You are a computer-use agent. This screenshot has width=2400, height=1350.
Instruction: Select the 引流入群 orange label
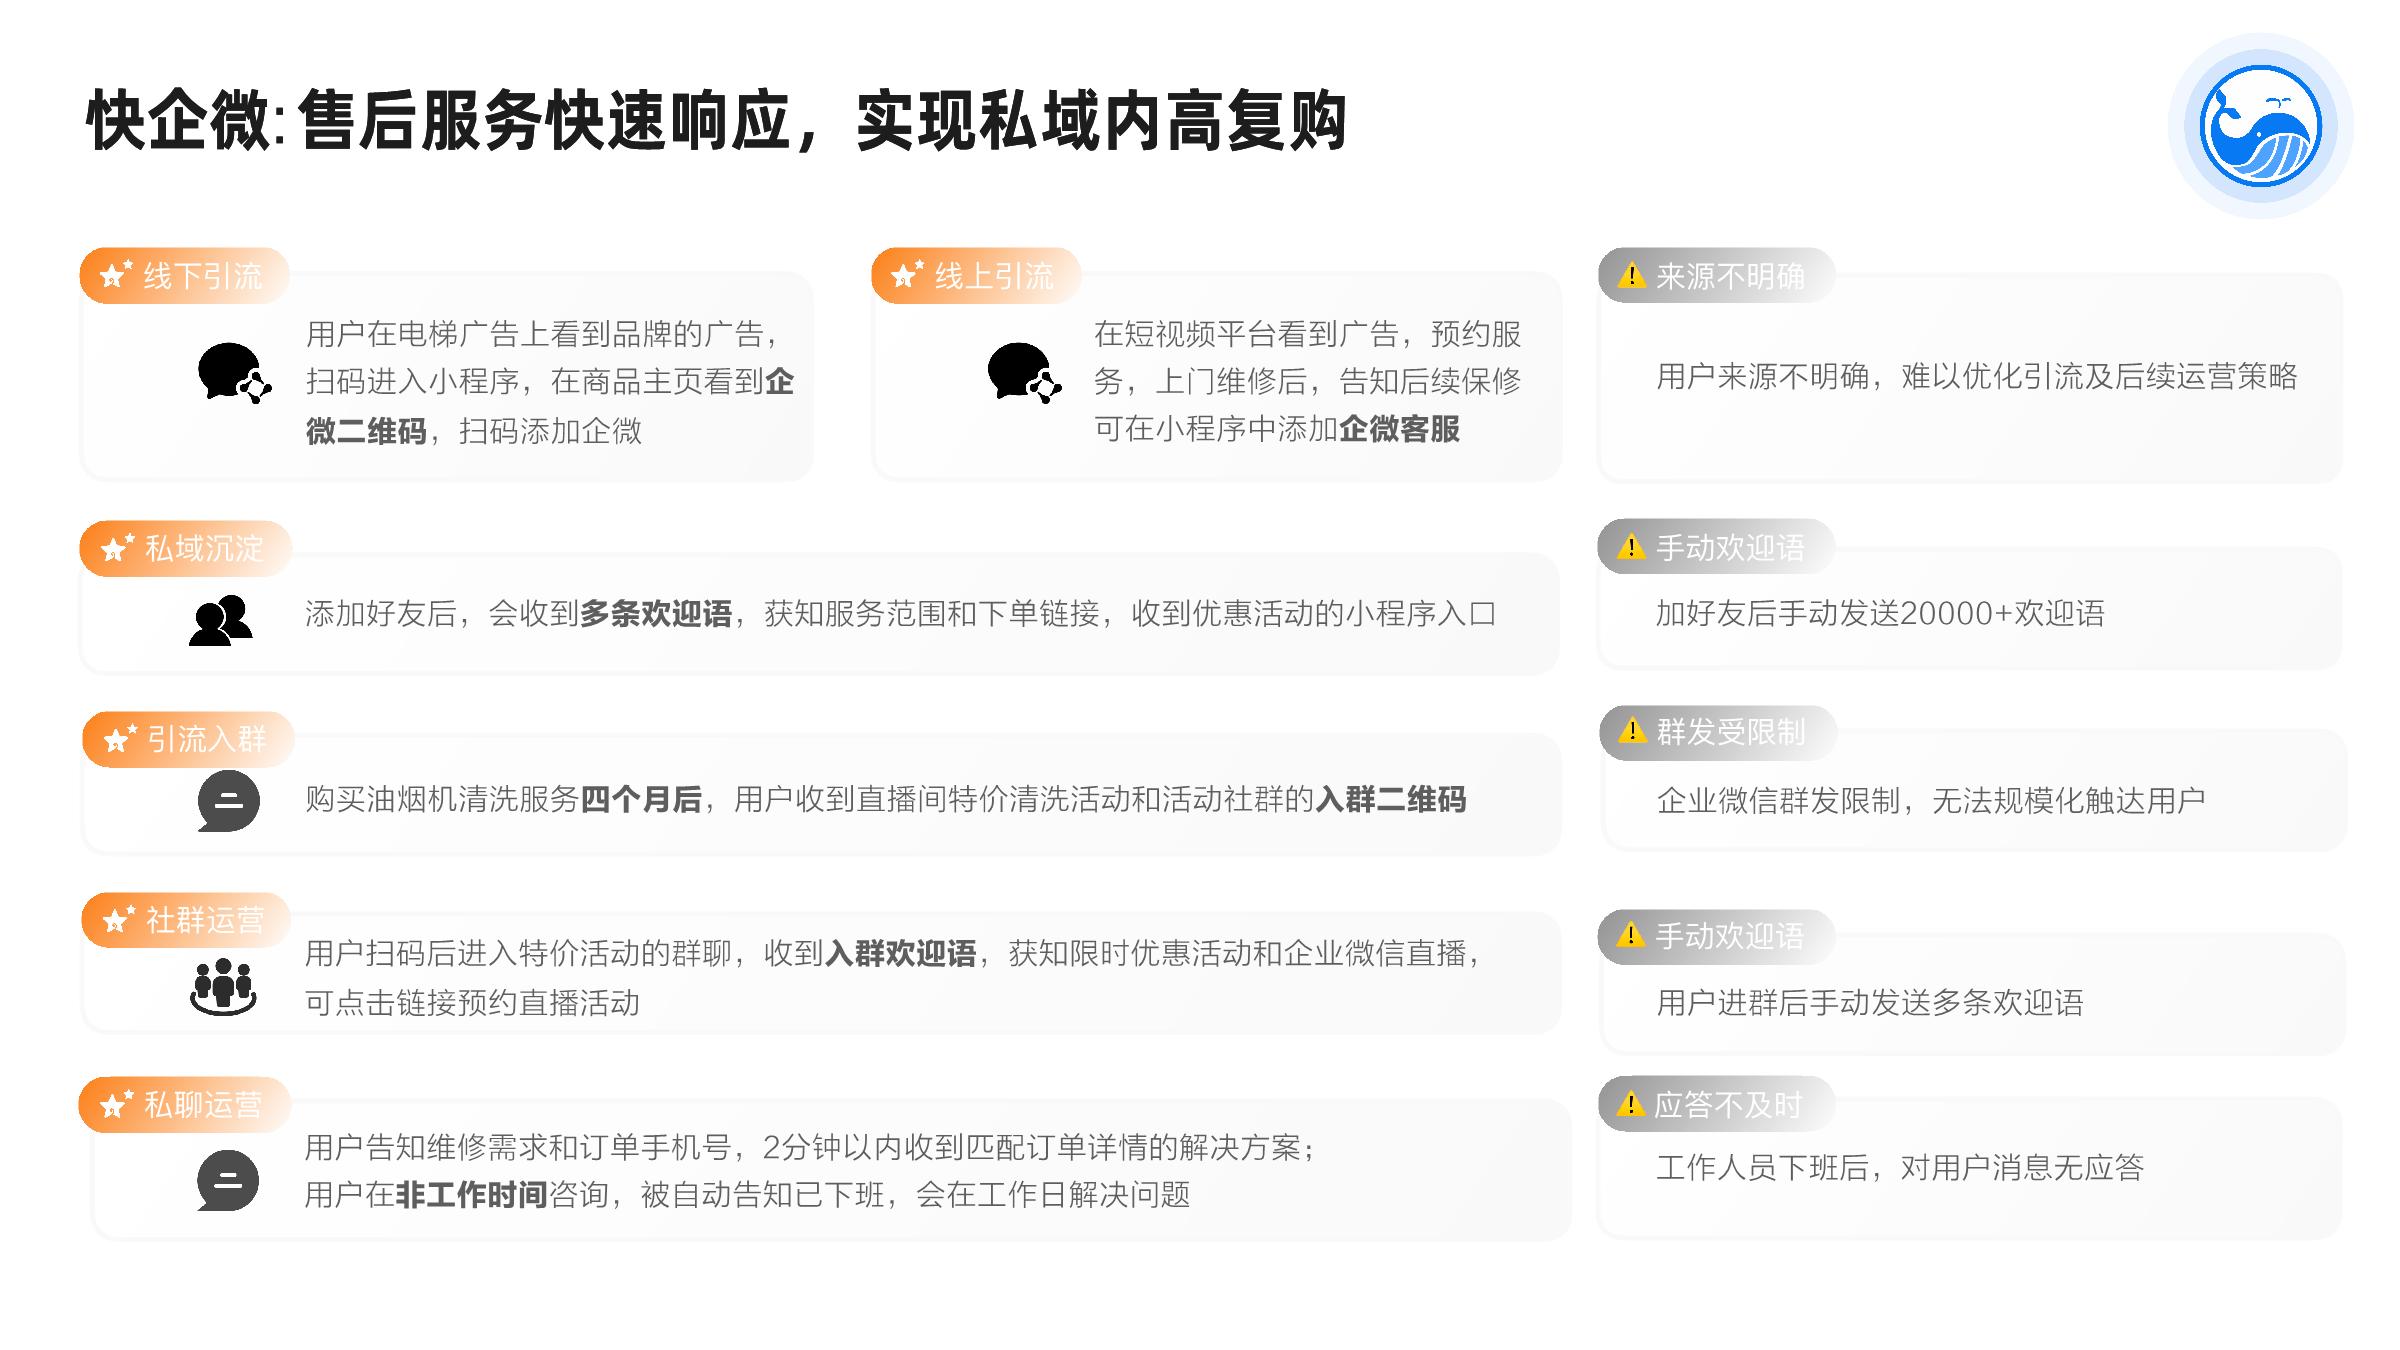[188, 739]
